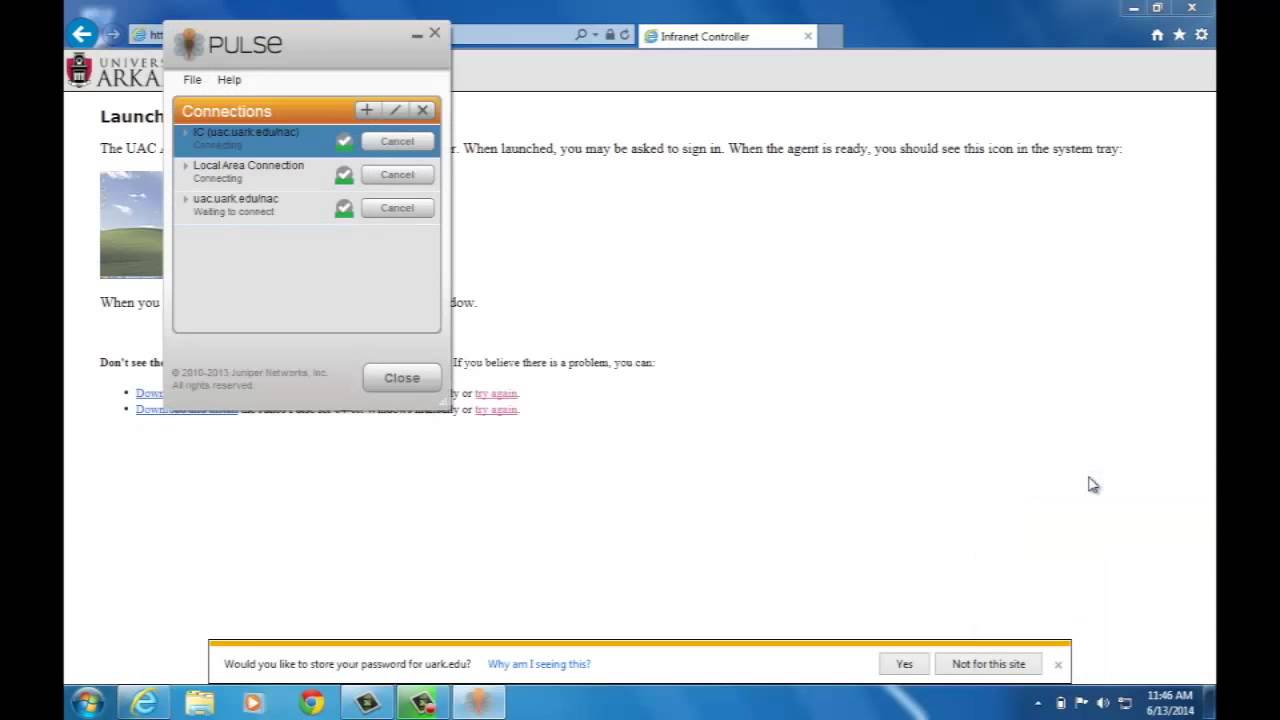Select the IC (uac.uark.edu/nac) row text

[246, 132]
